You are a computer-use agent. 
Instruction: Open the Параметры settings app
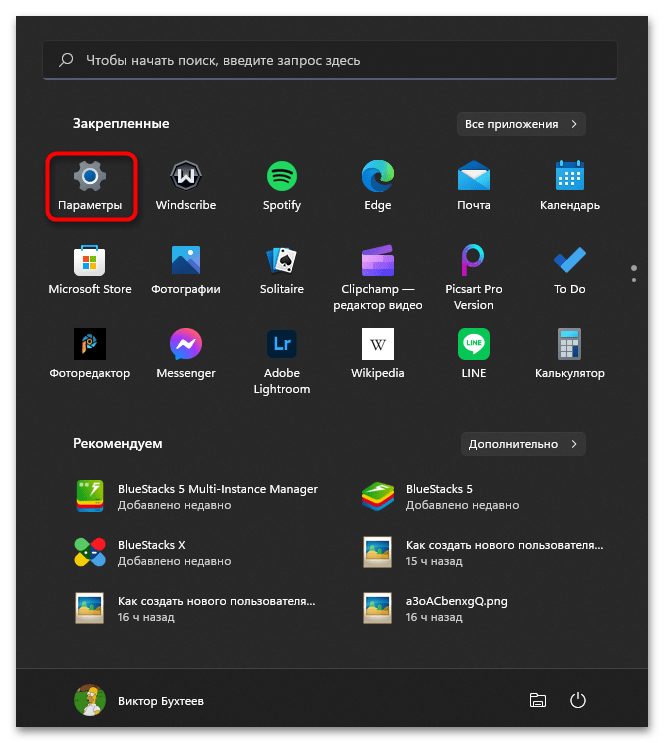tap(90, 186)
